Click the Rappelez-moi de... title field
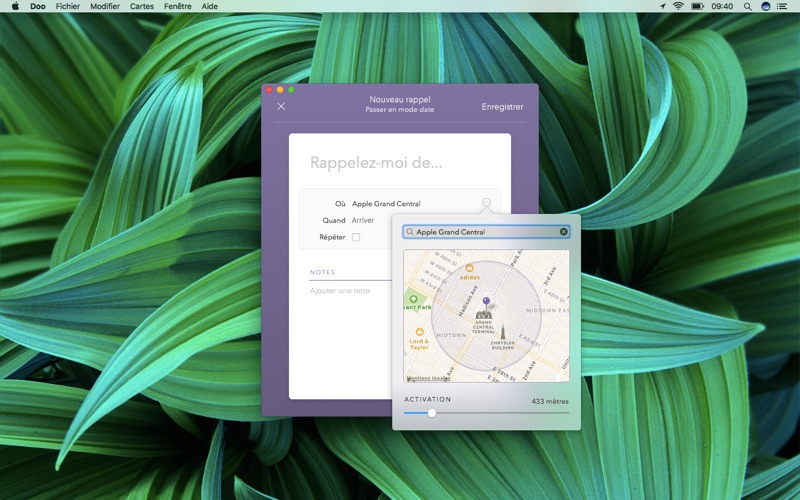The width and height of the screenshot is (800, 500). click(x=376, y=163)
